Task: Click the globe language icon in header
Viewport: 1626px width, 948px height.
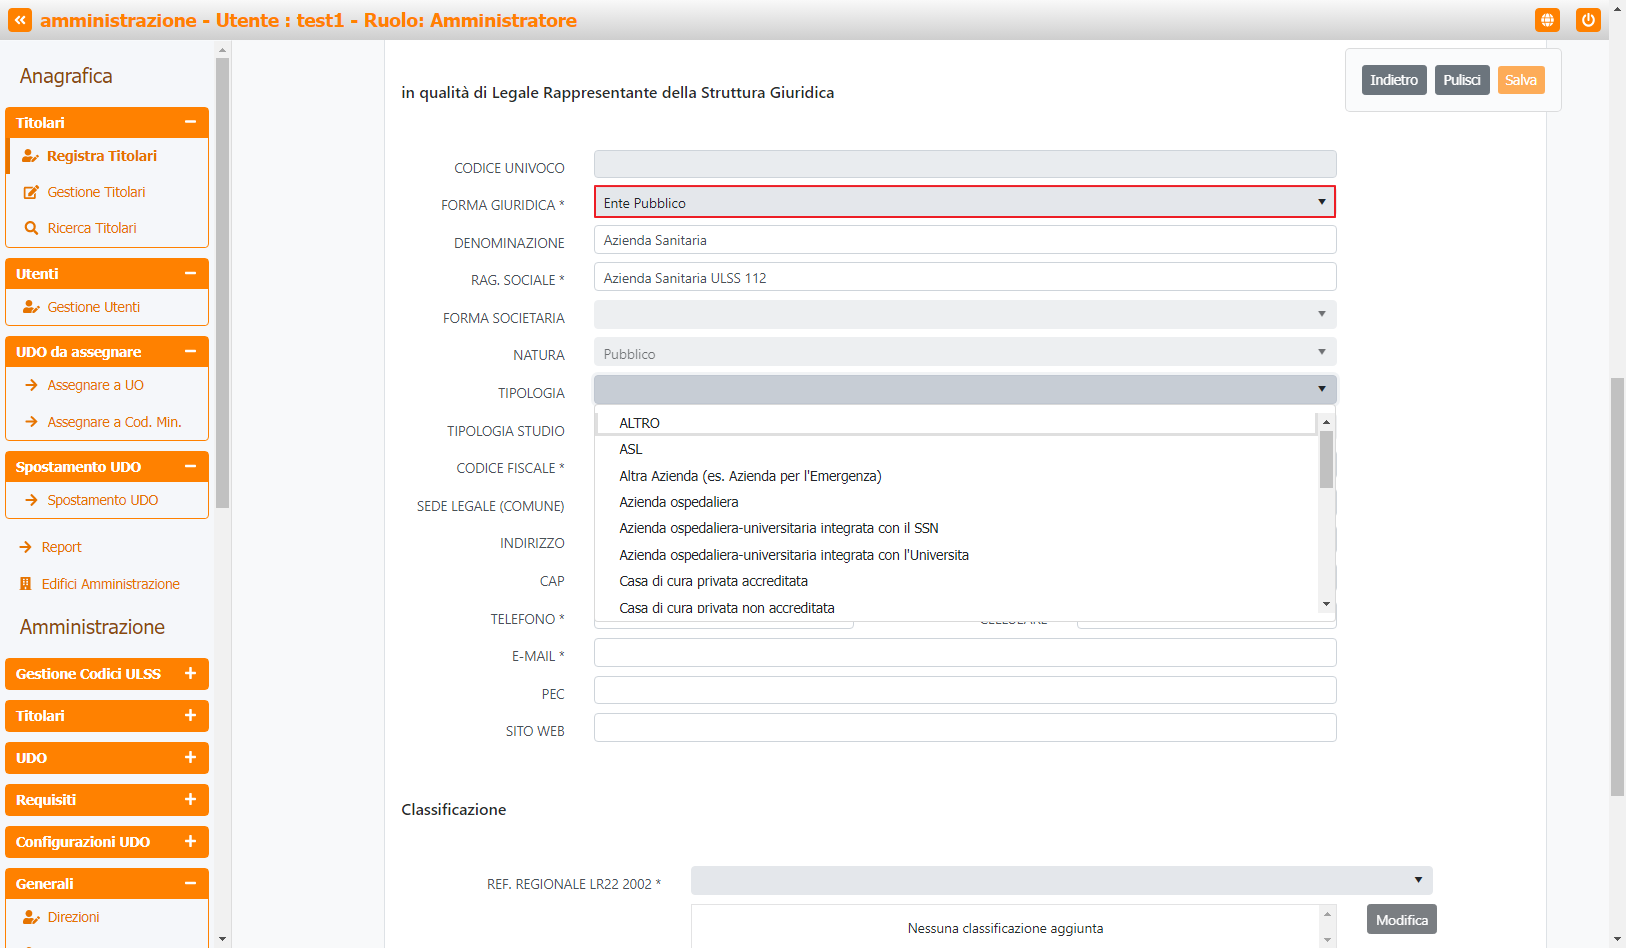Action: pos(1547,20)
